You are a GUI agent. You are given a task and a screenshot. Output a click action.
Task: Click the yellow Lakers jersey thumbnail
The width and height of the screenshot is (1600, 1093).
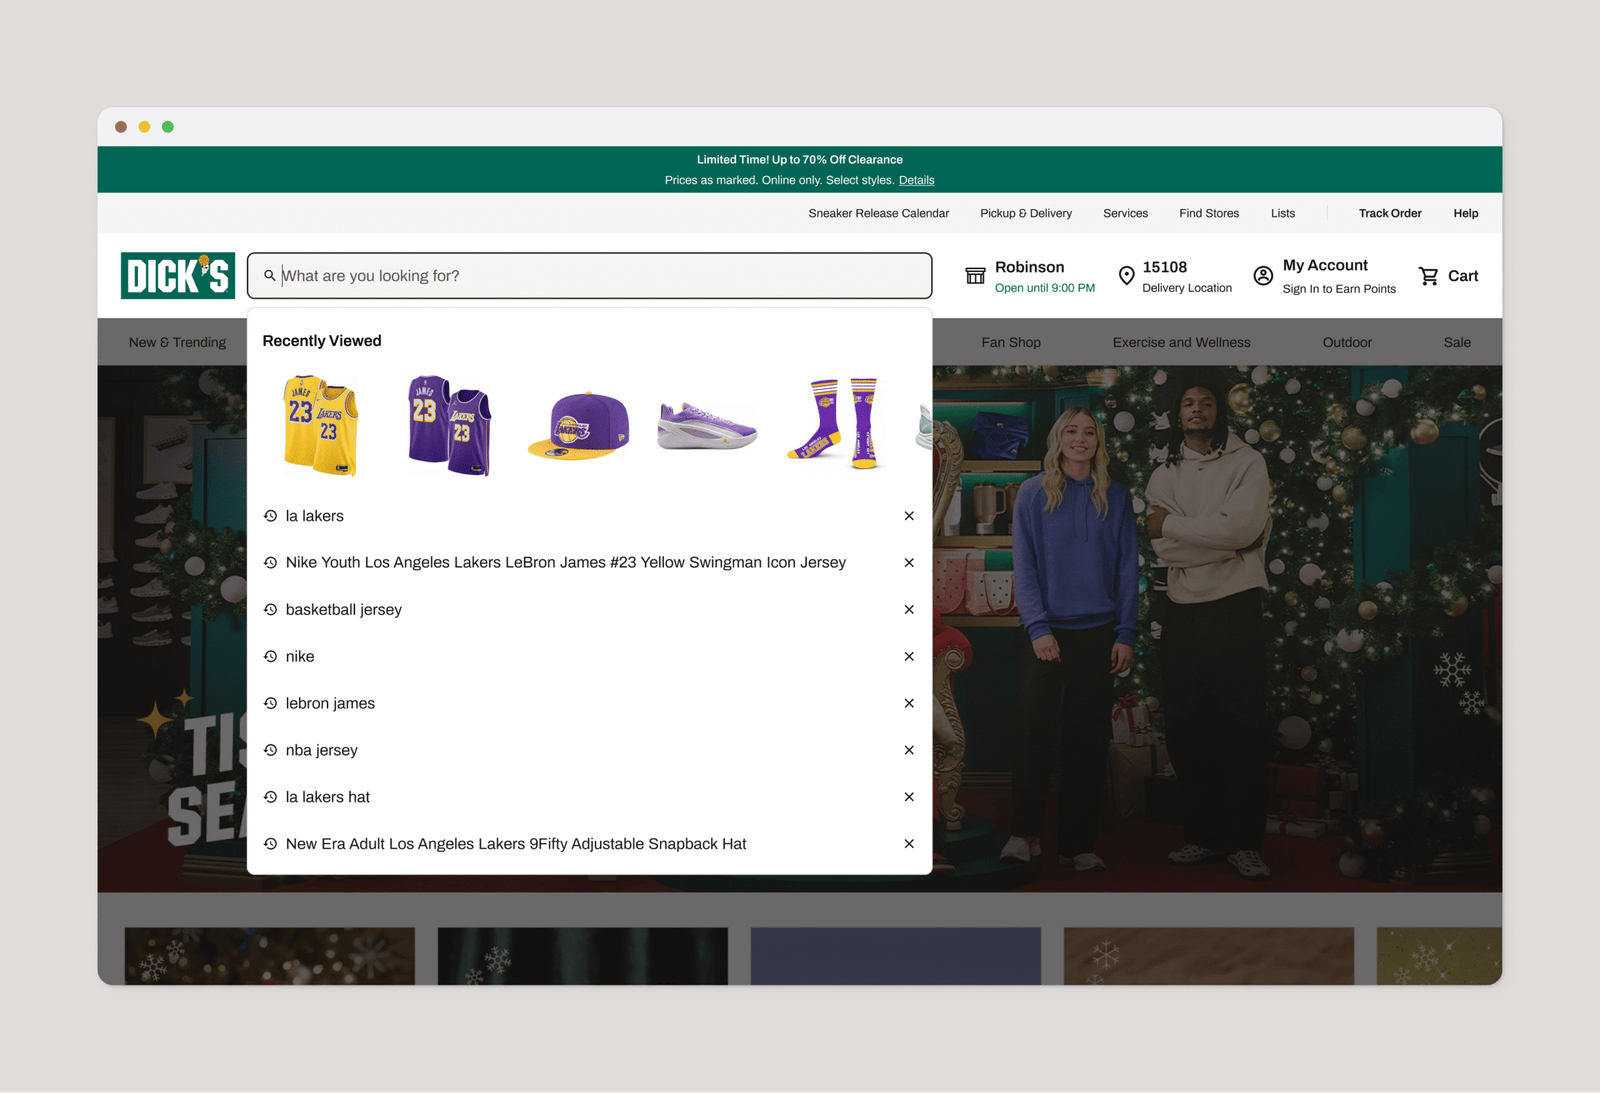coord(320,425)
